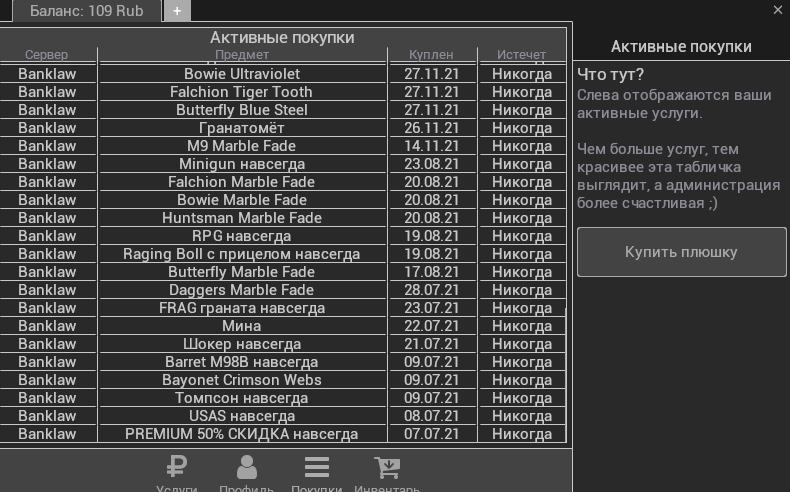Select the Bowie Marble Fade item
Image resolution: width=790 pixels, height=492 pixels.
[x=242, y=200]
